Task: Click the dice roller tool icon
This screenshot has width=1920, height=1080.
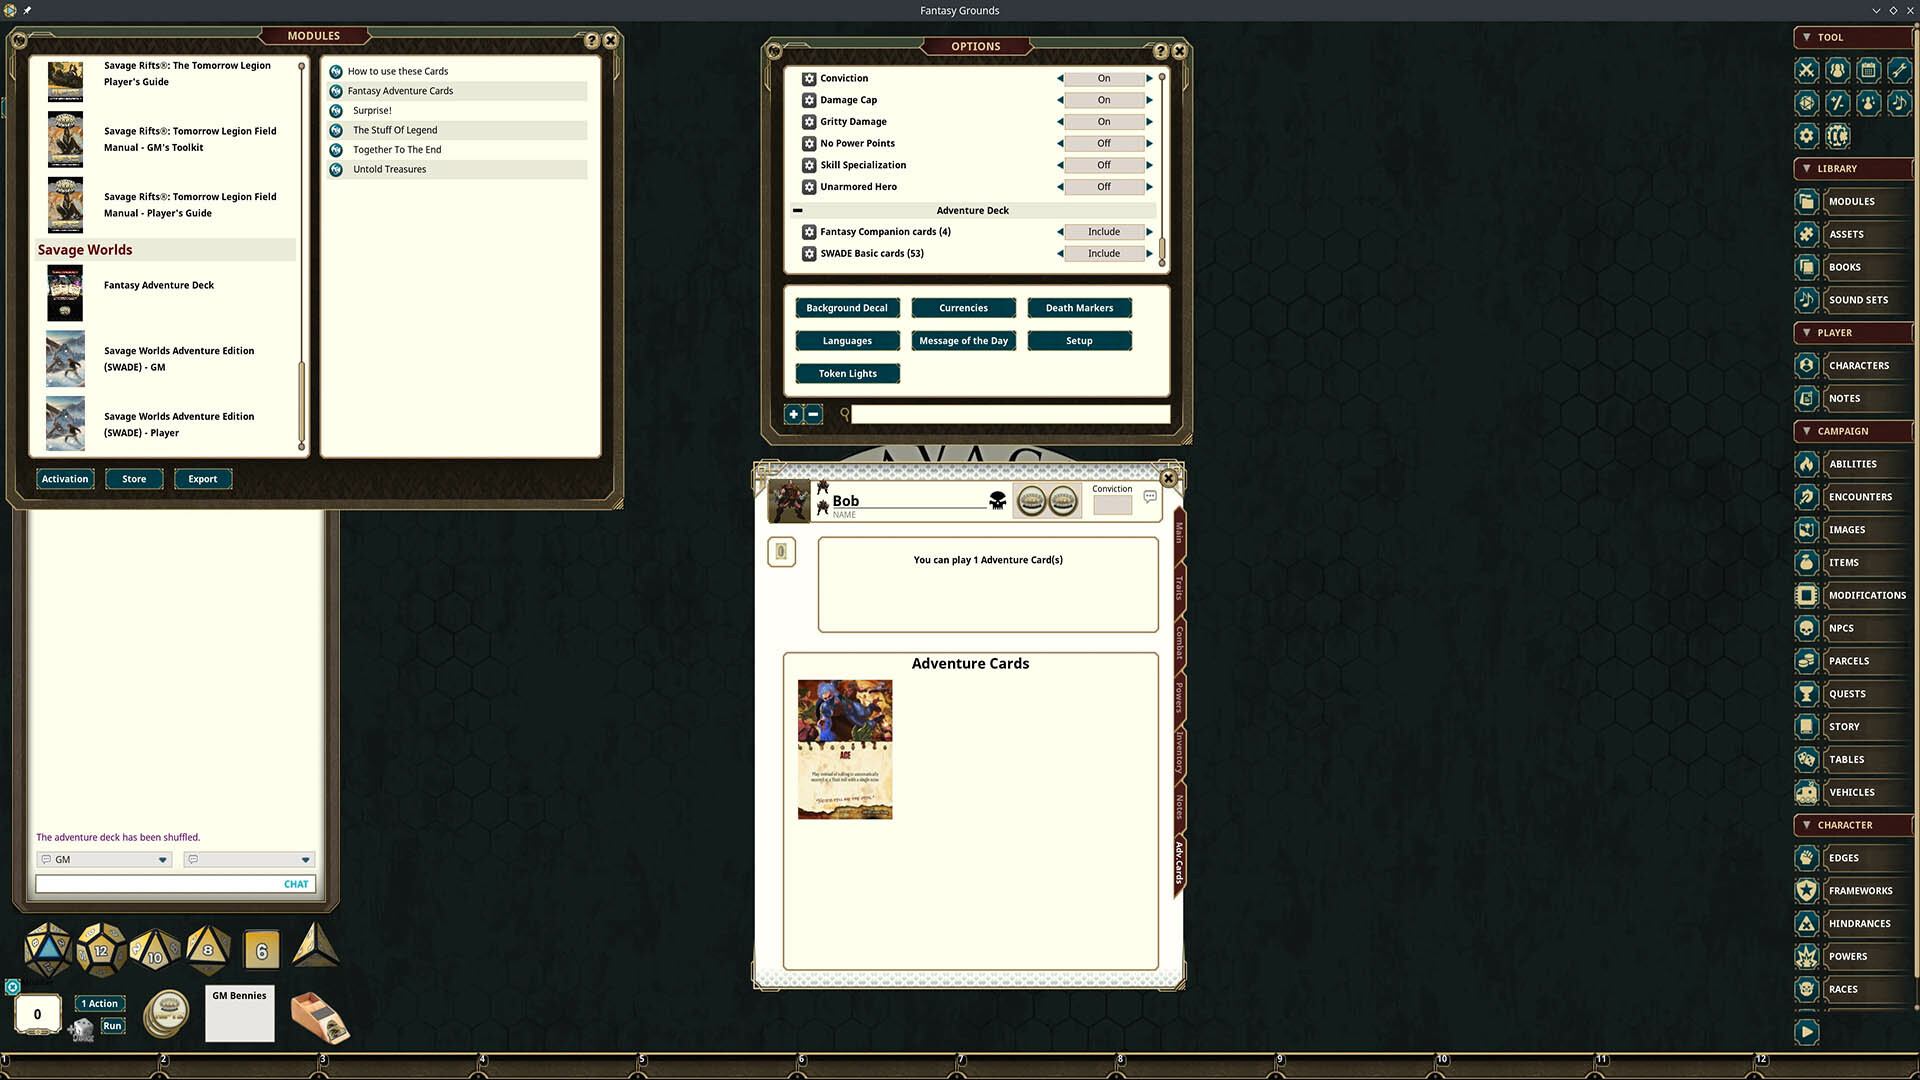Action: tap(1806, 103)
